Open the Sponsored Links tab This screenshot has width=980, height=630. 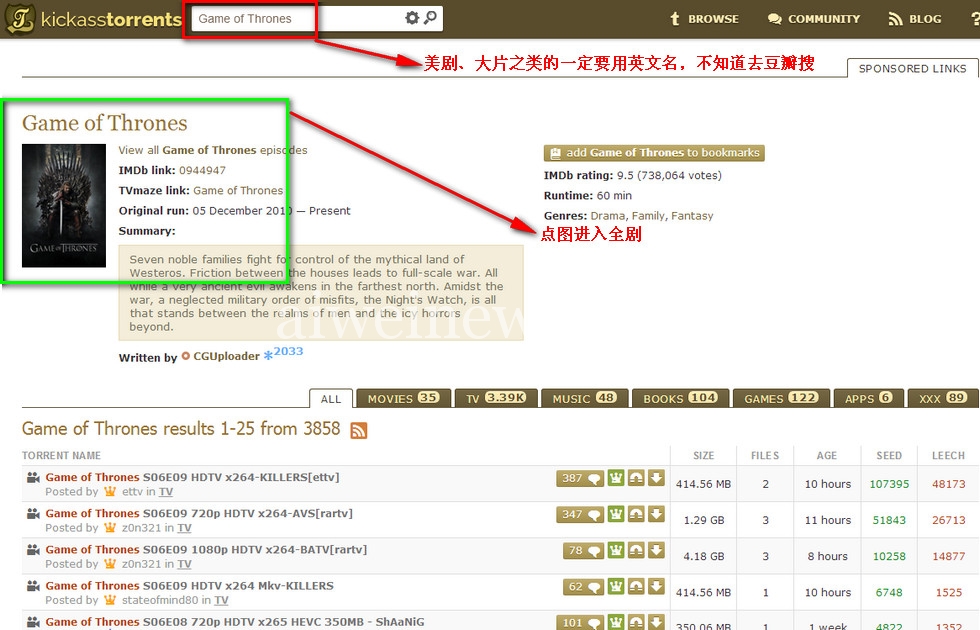912,68
